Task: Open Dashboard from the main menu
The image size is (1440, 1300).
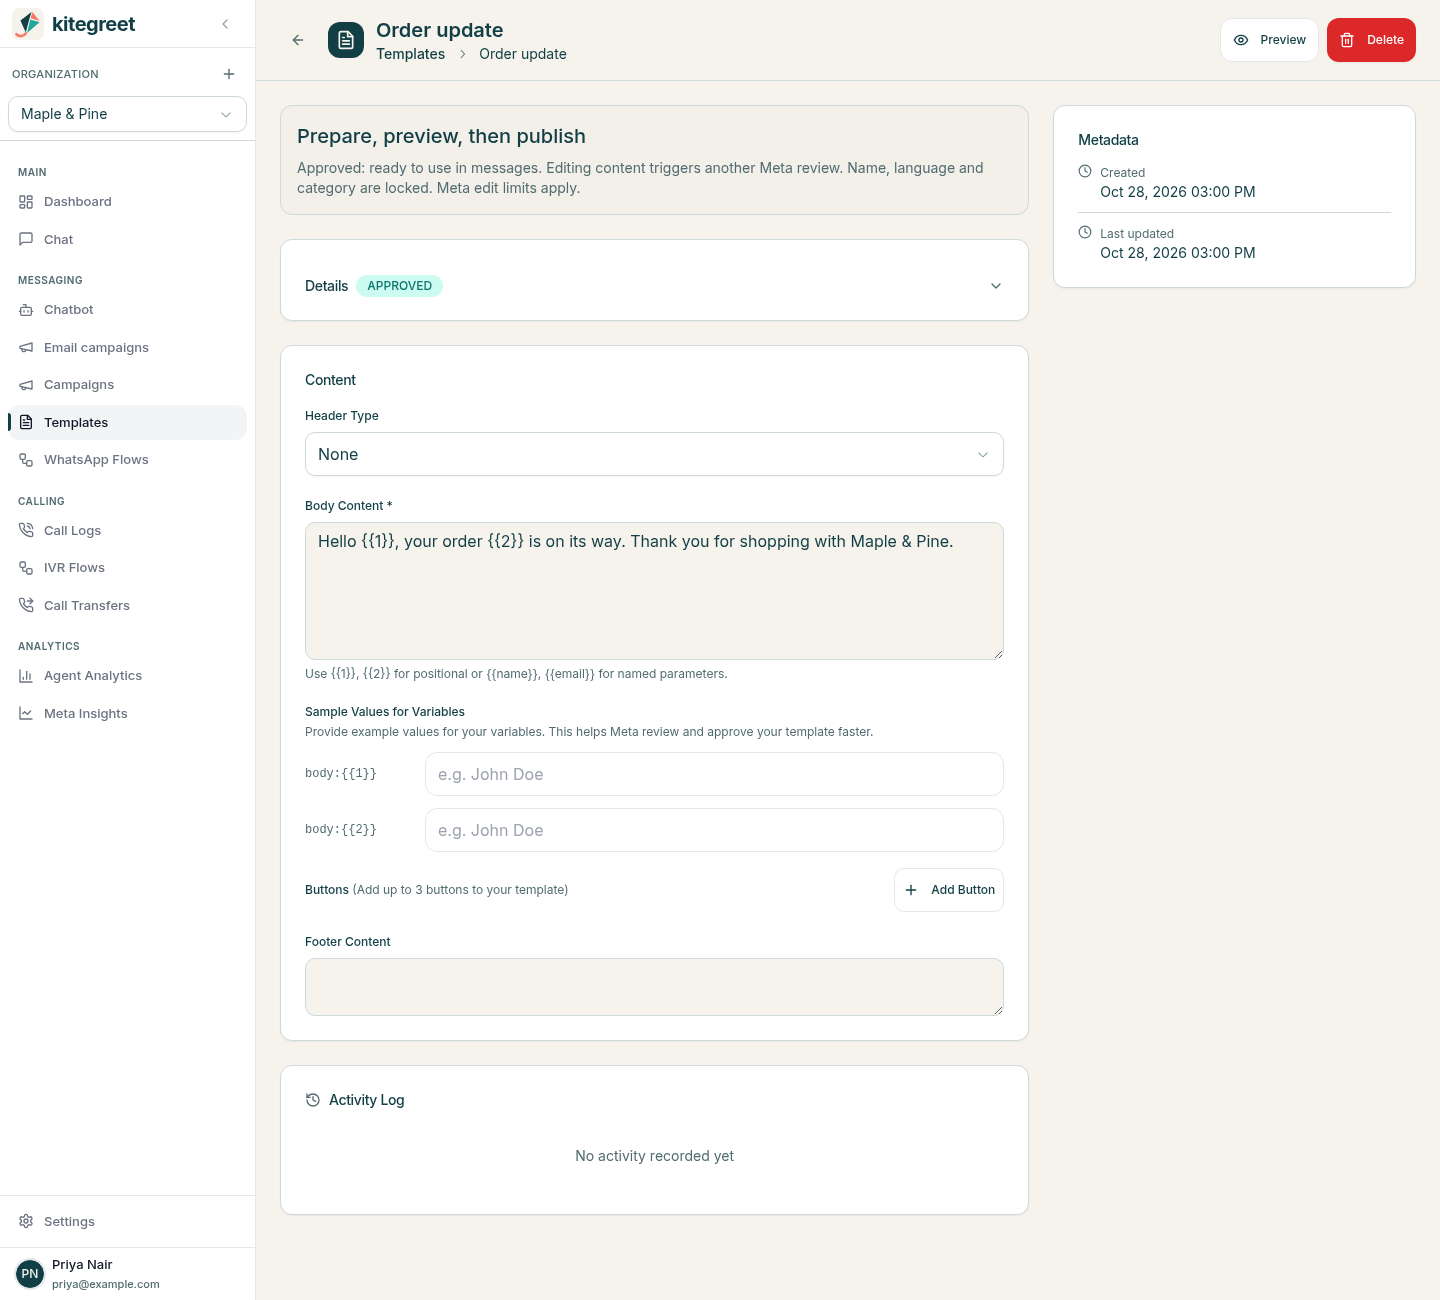Action: click(x=127, y=202)
